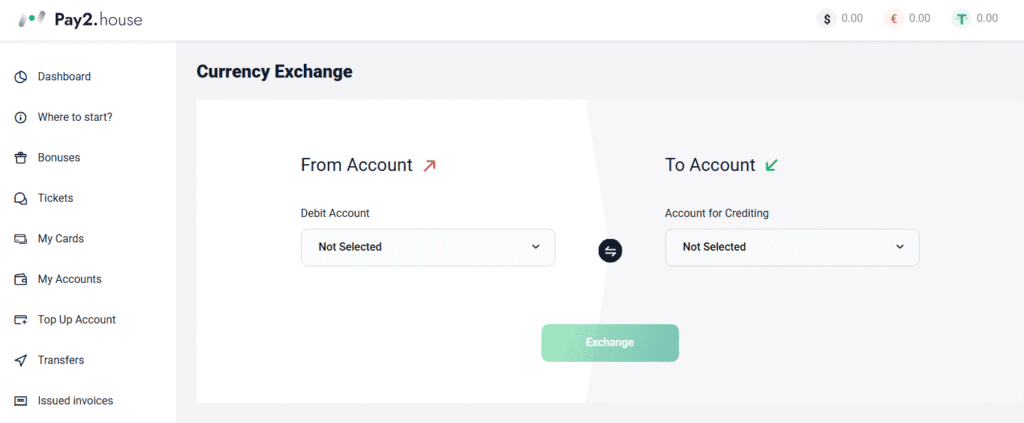Click the Issued invoices icon
Screen dimensions: 1024x423
(21, 401)
